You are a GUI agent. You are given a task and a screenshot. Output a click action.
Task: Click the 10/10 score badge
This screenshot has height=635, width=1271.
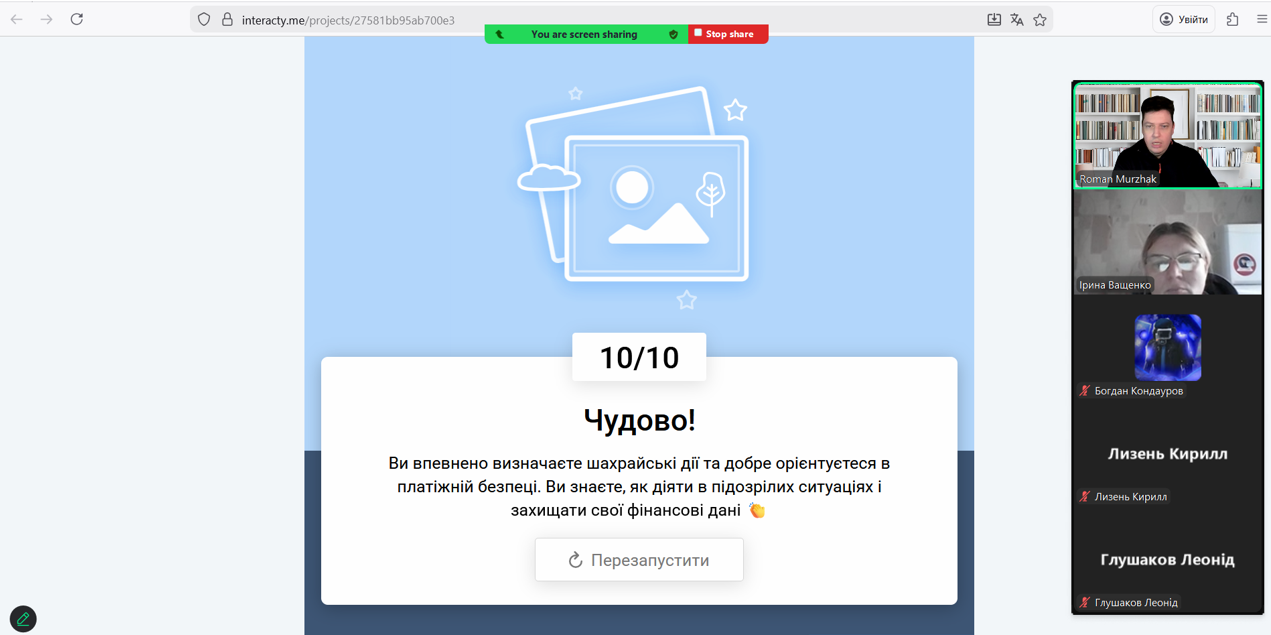click(639, 357)
